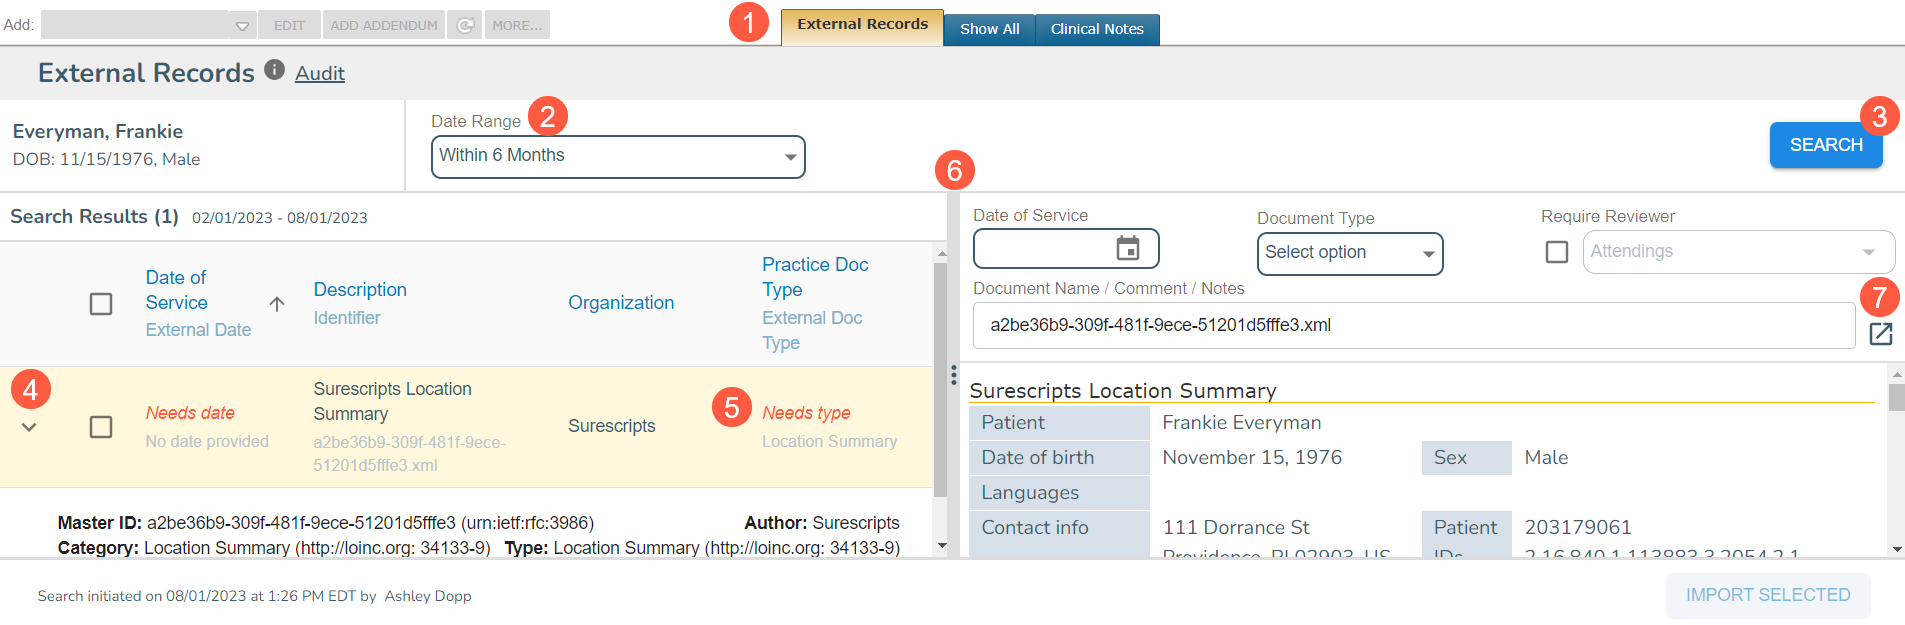The width and height of the screenshot is (1905, 625).
Task: Enable the Require Reviewer checkbox
Action: point(1556,252)
